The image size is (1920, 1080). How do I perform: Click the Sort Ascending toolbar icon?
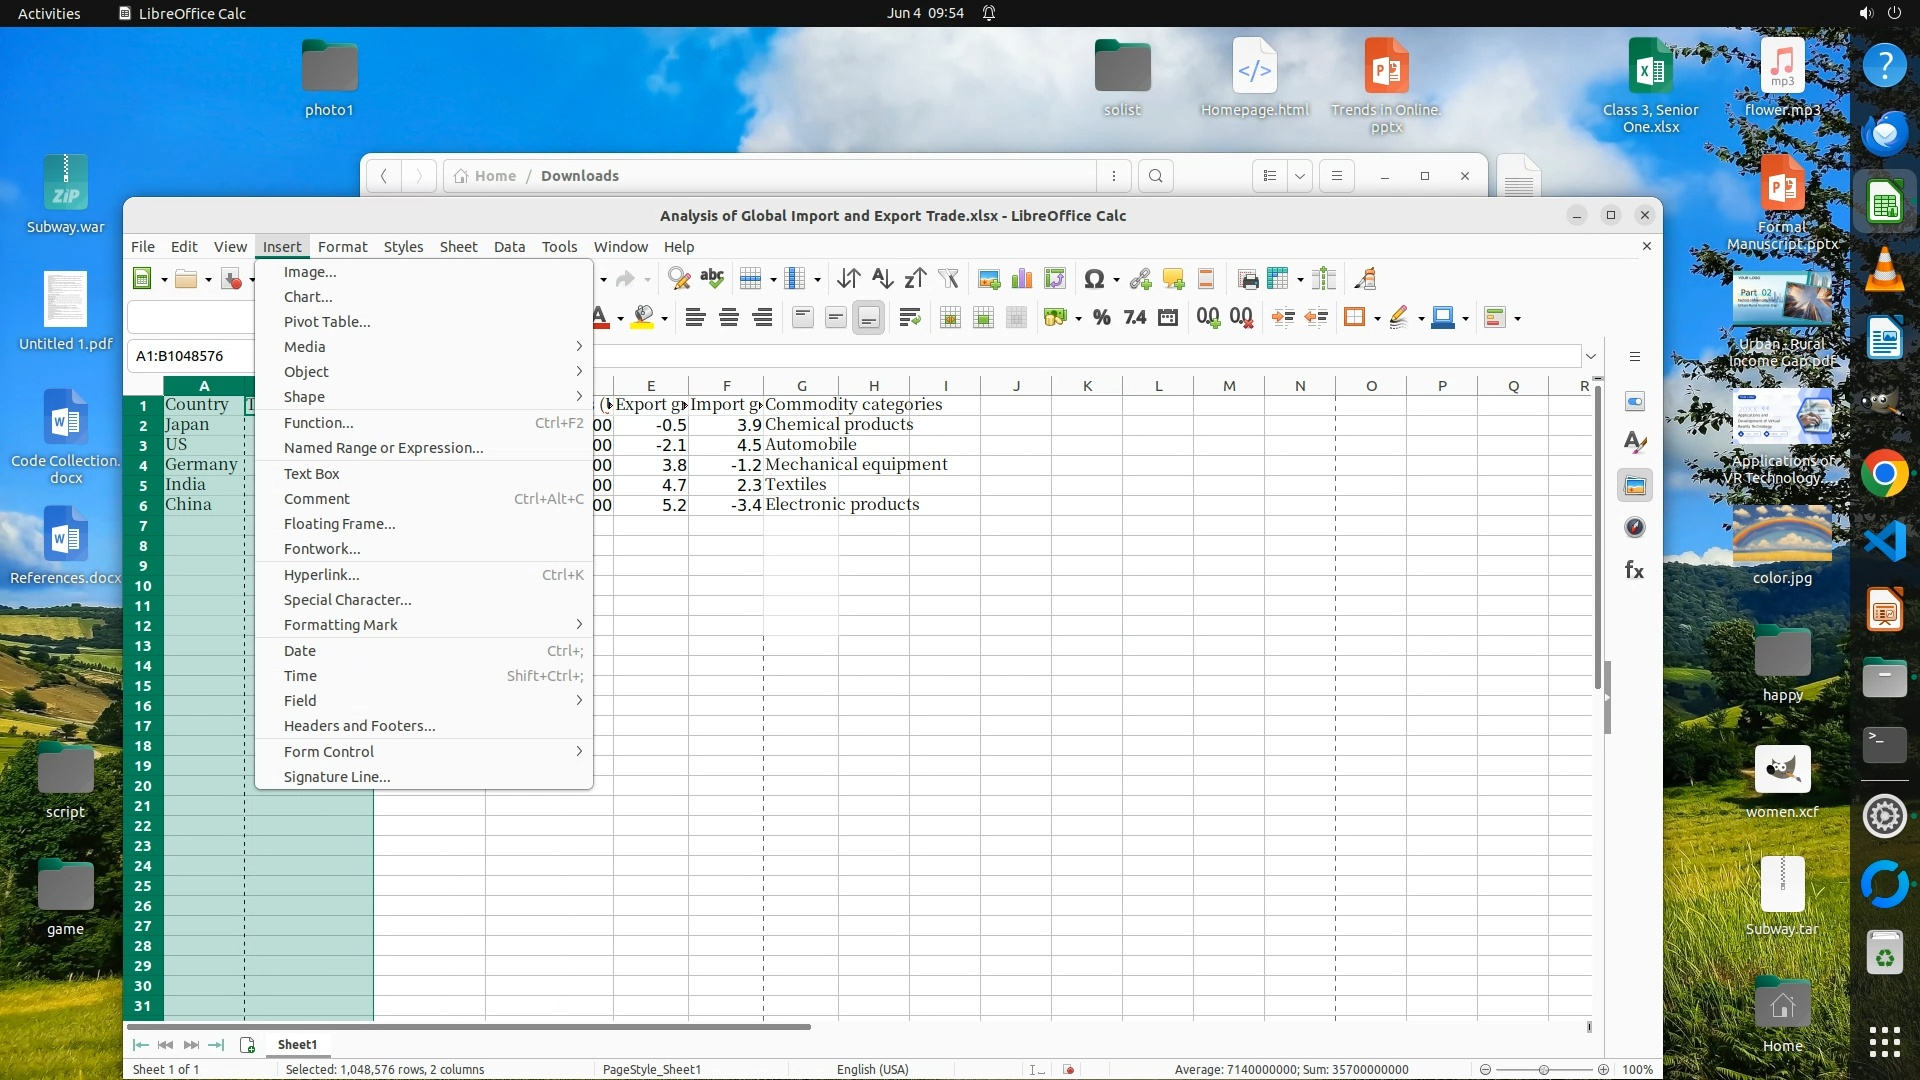pos(882,279)
